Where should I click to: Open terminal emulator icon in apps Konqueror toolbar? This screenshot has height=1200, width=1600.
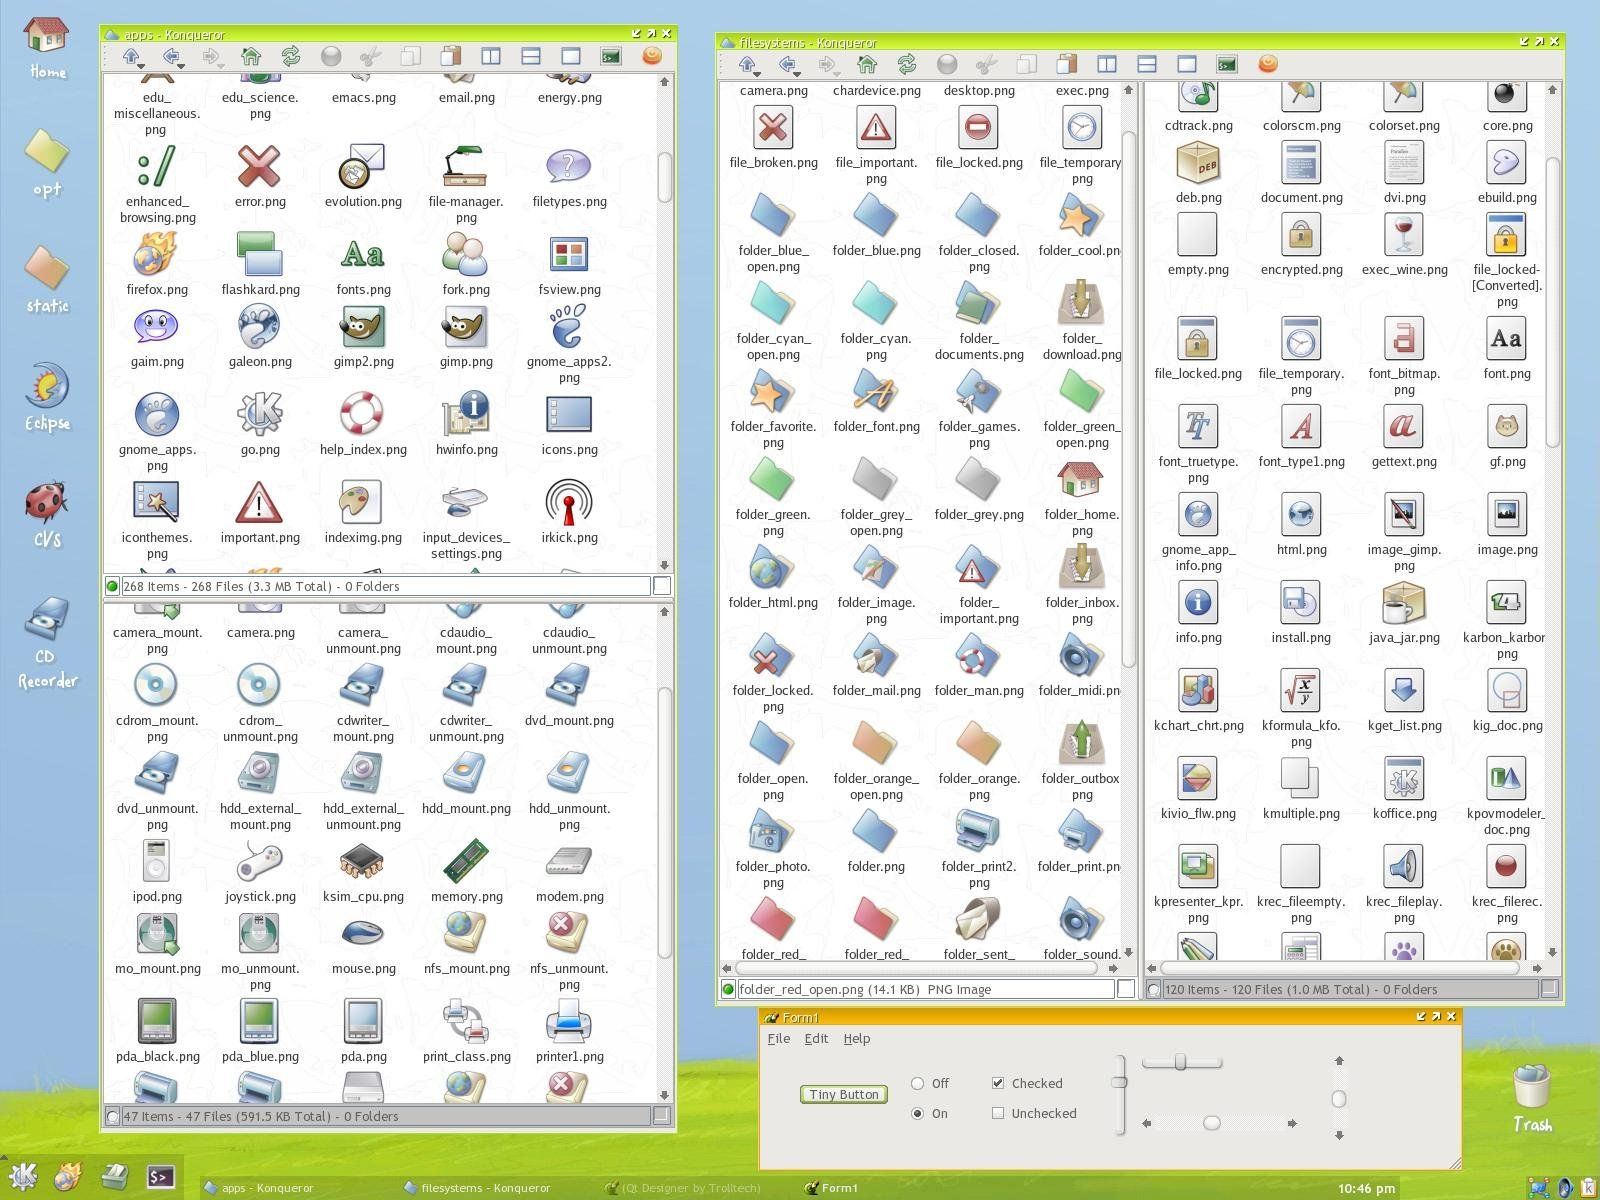click(x=611, y=57)
